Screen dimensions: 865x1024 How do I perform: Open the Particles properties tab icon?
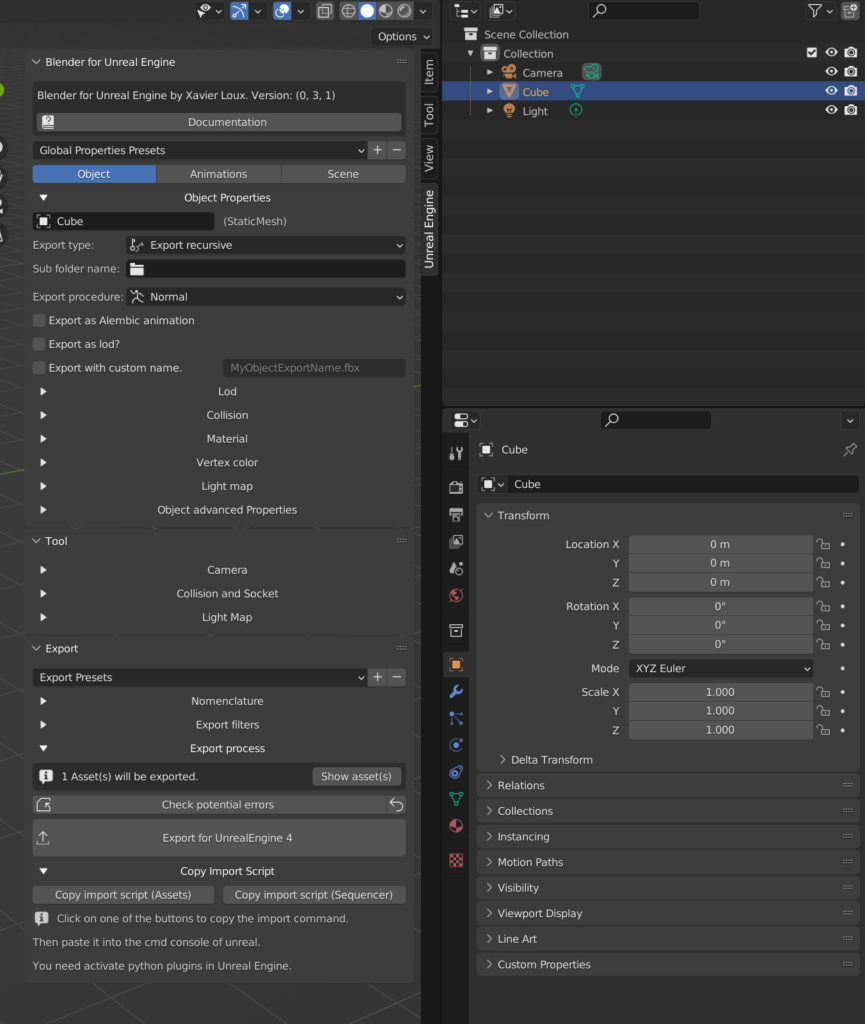456,718
